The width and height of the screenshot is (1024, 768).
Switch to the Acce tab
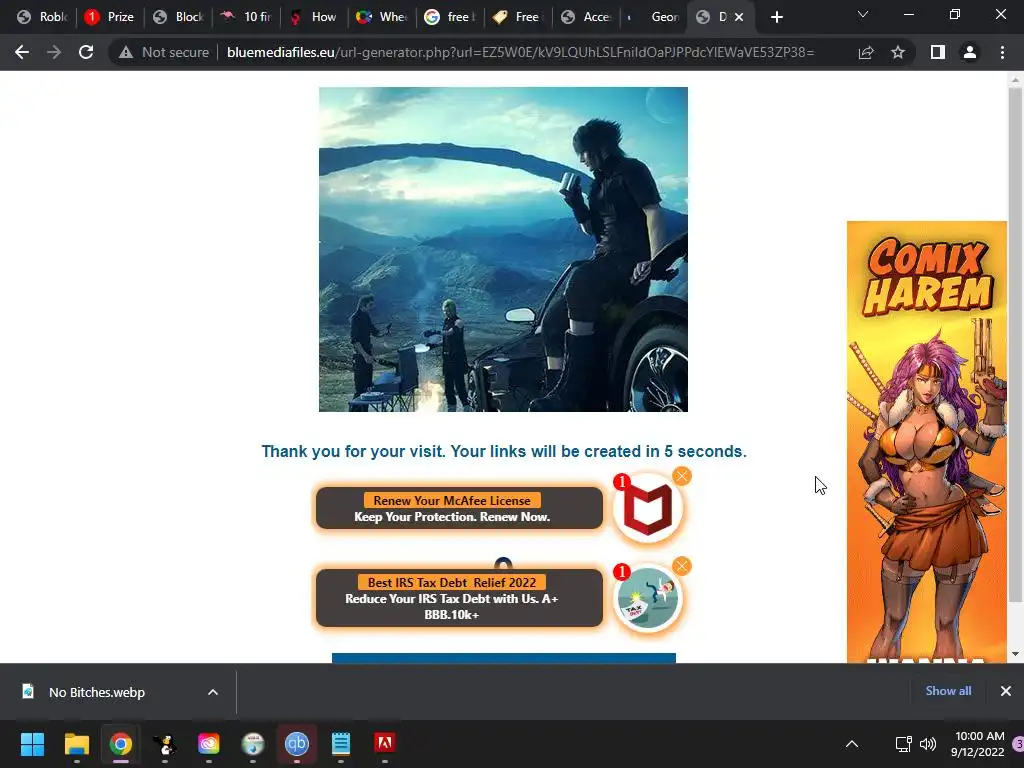click(585, 17)
